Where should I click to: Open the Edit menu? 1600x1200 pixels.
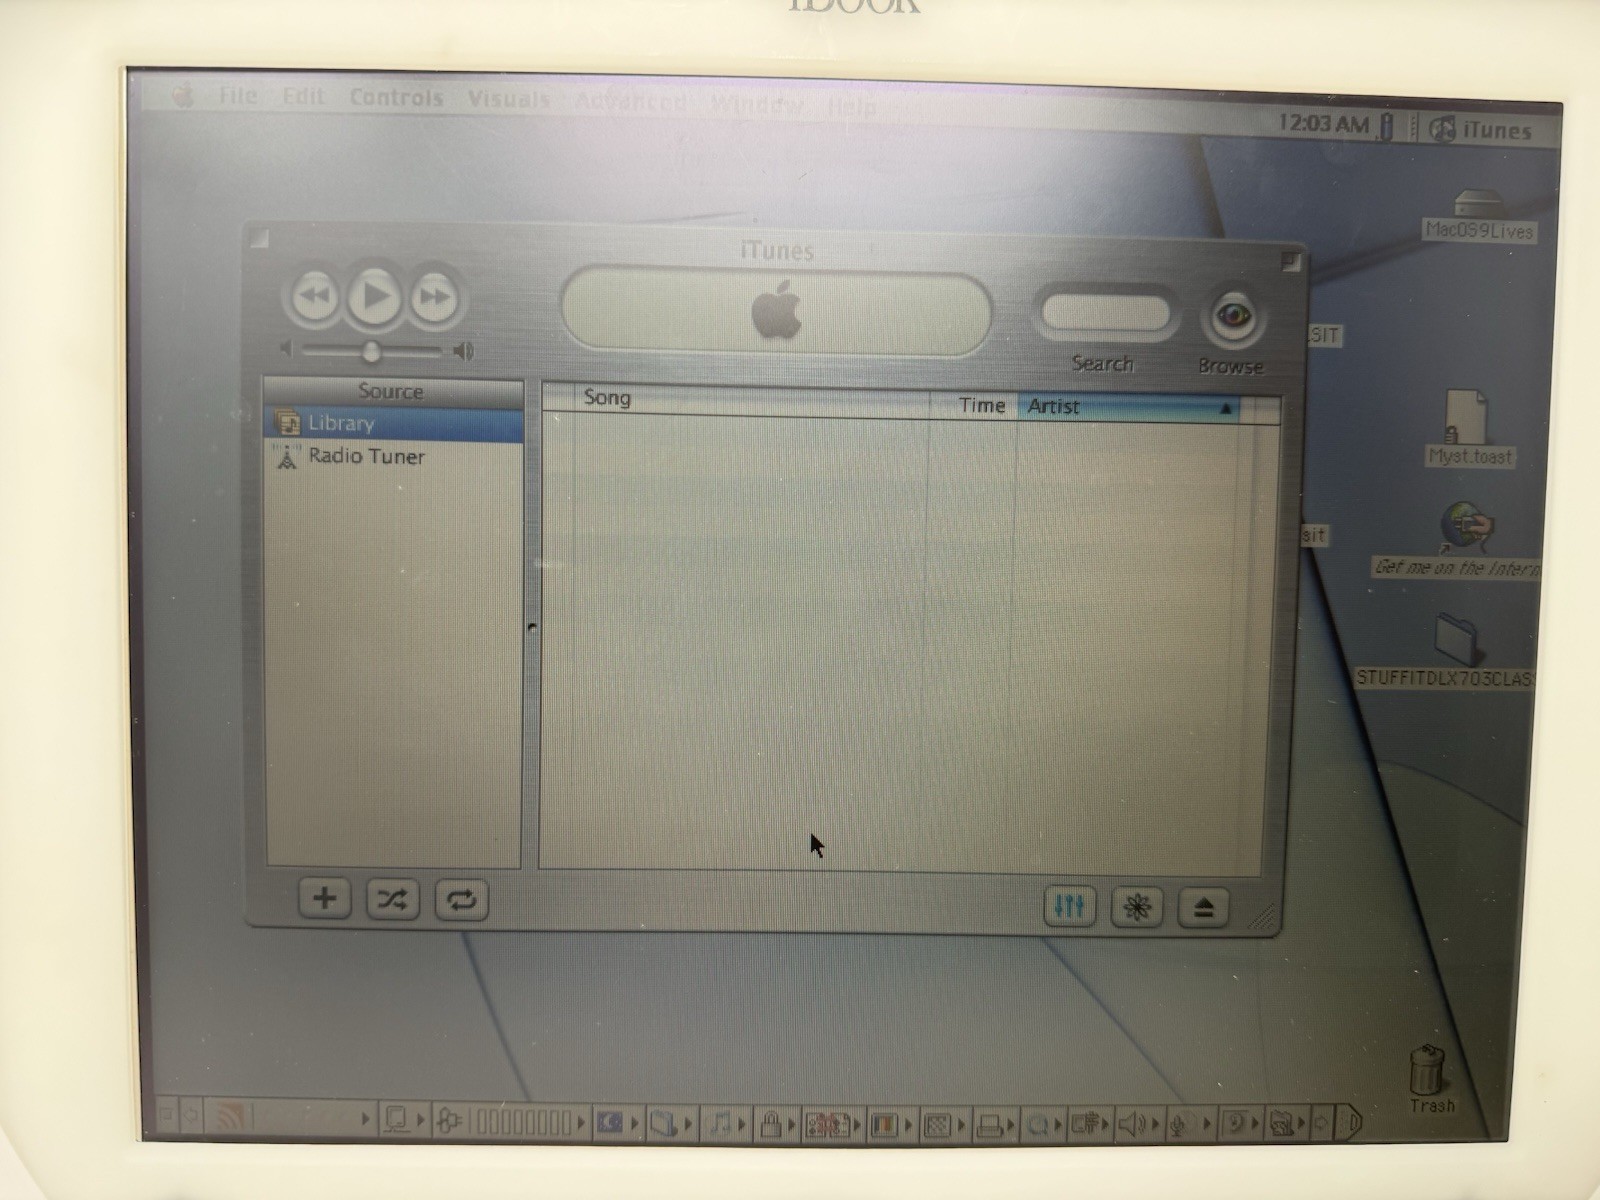(x=303, y=97)
